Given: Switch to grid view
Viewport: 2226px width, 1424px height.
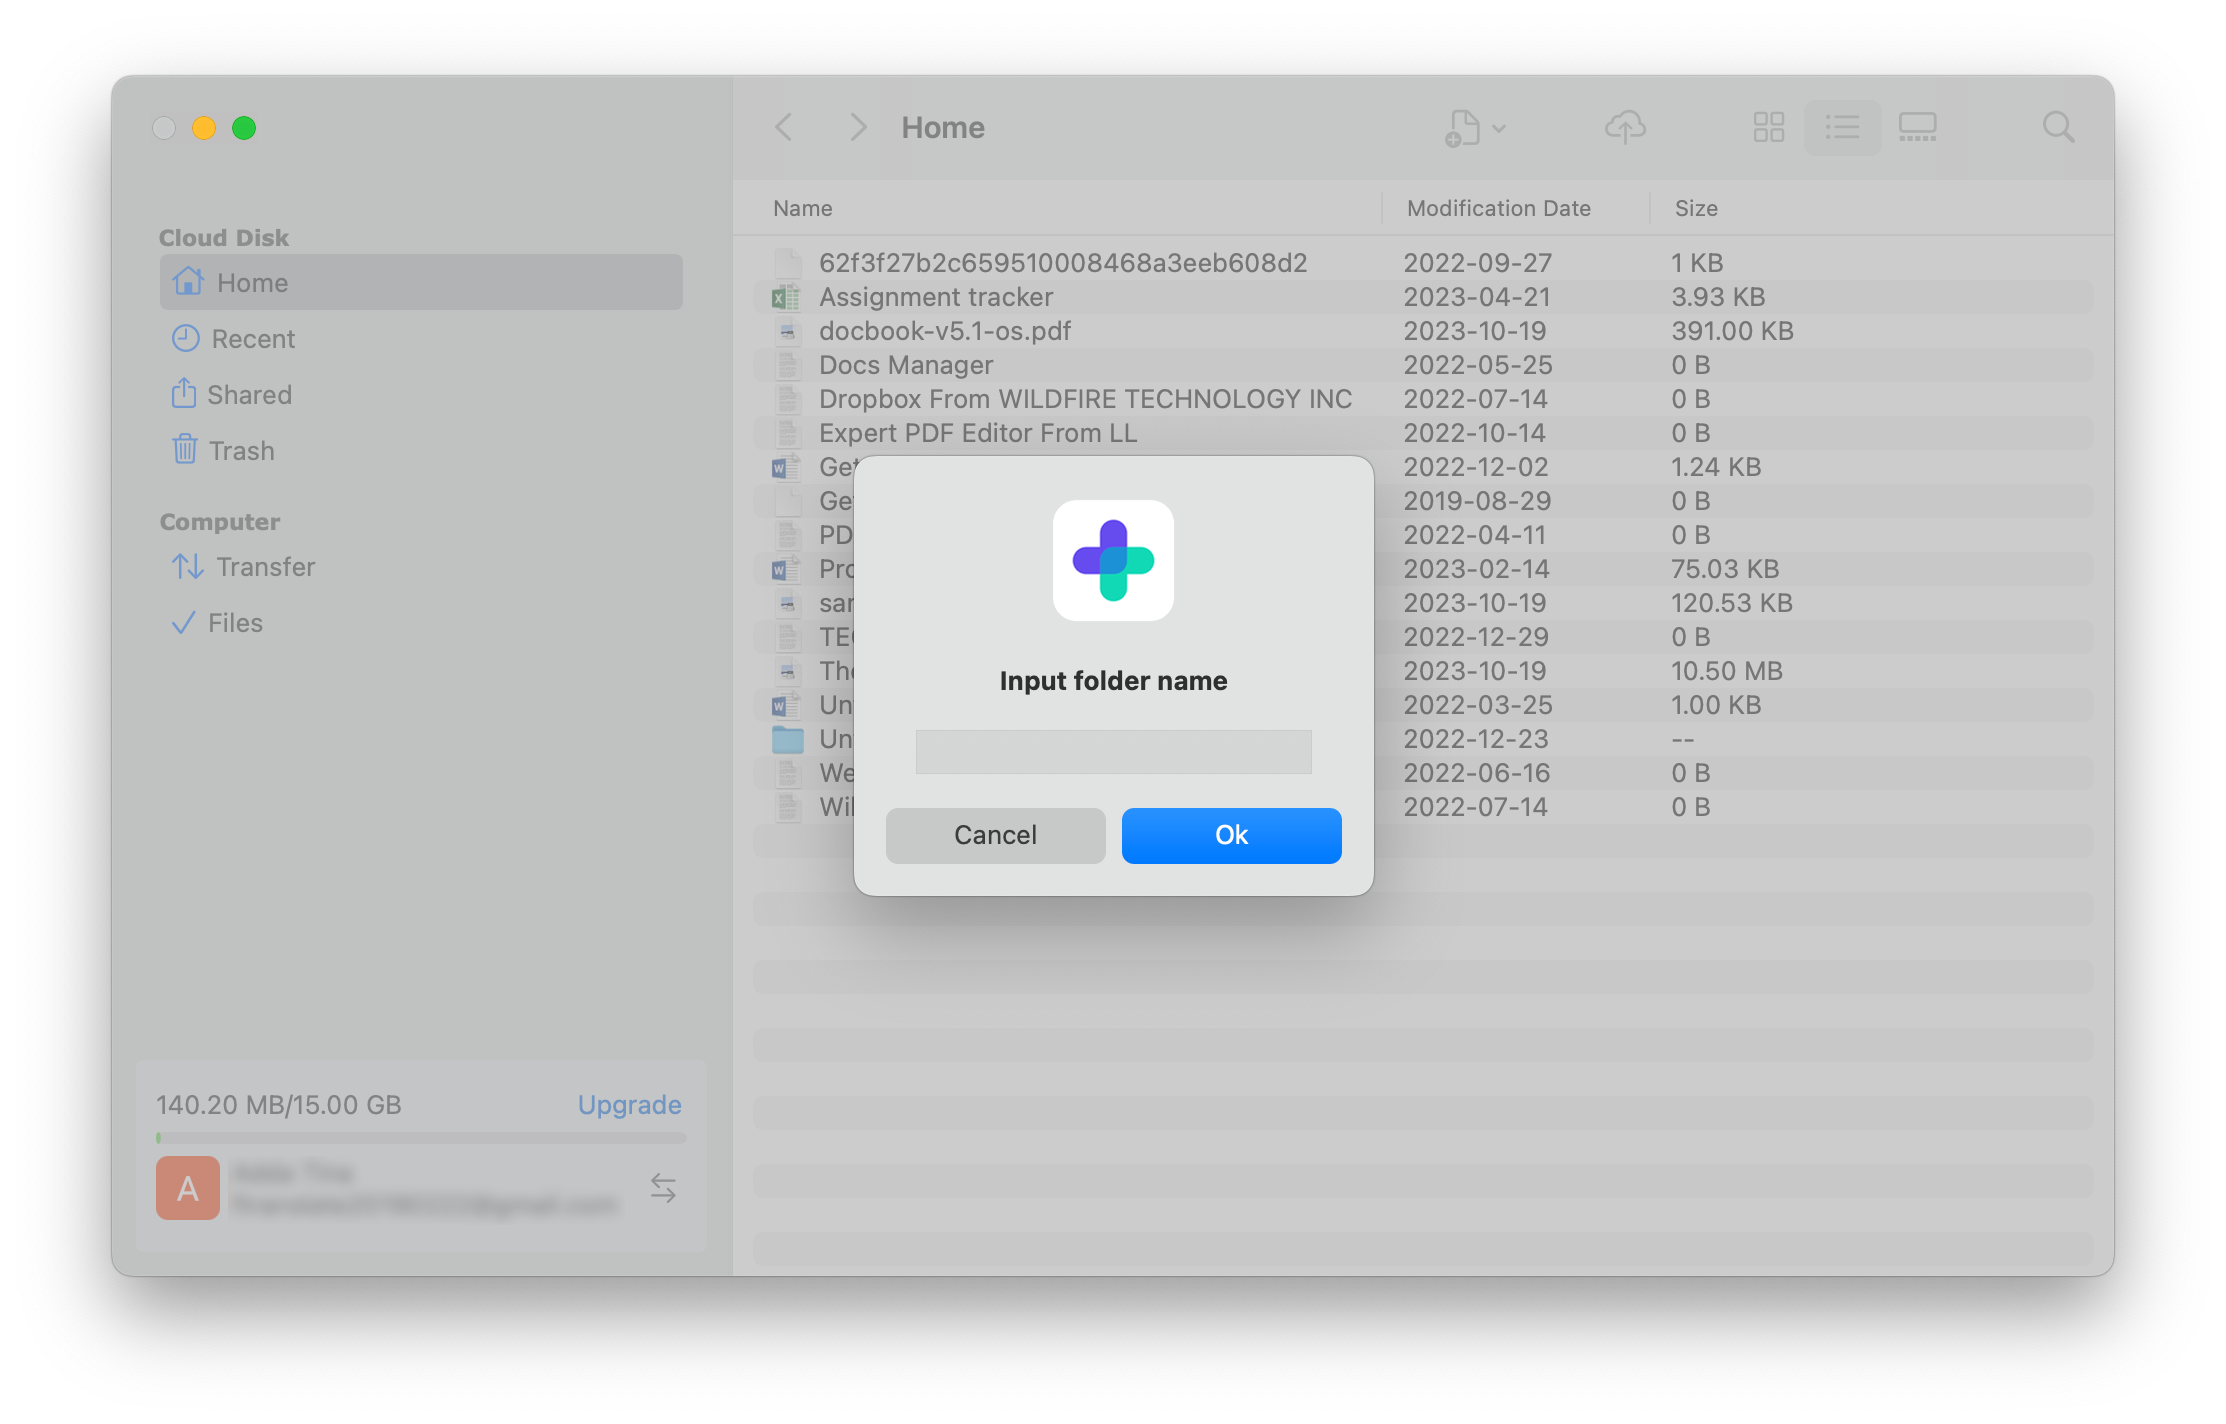Looking at the screenshot, I should [1768, 127].
